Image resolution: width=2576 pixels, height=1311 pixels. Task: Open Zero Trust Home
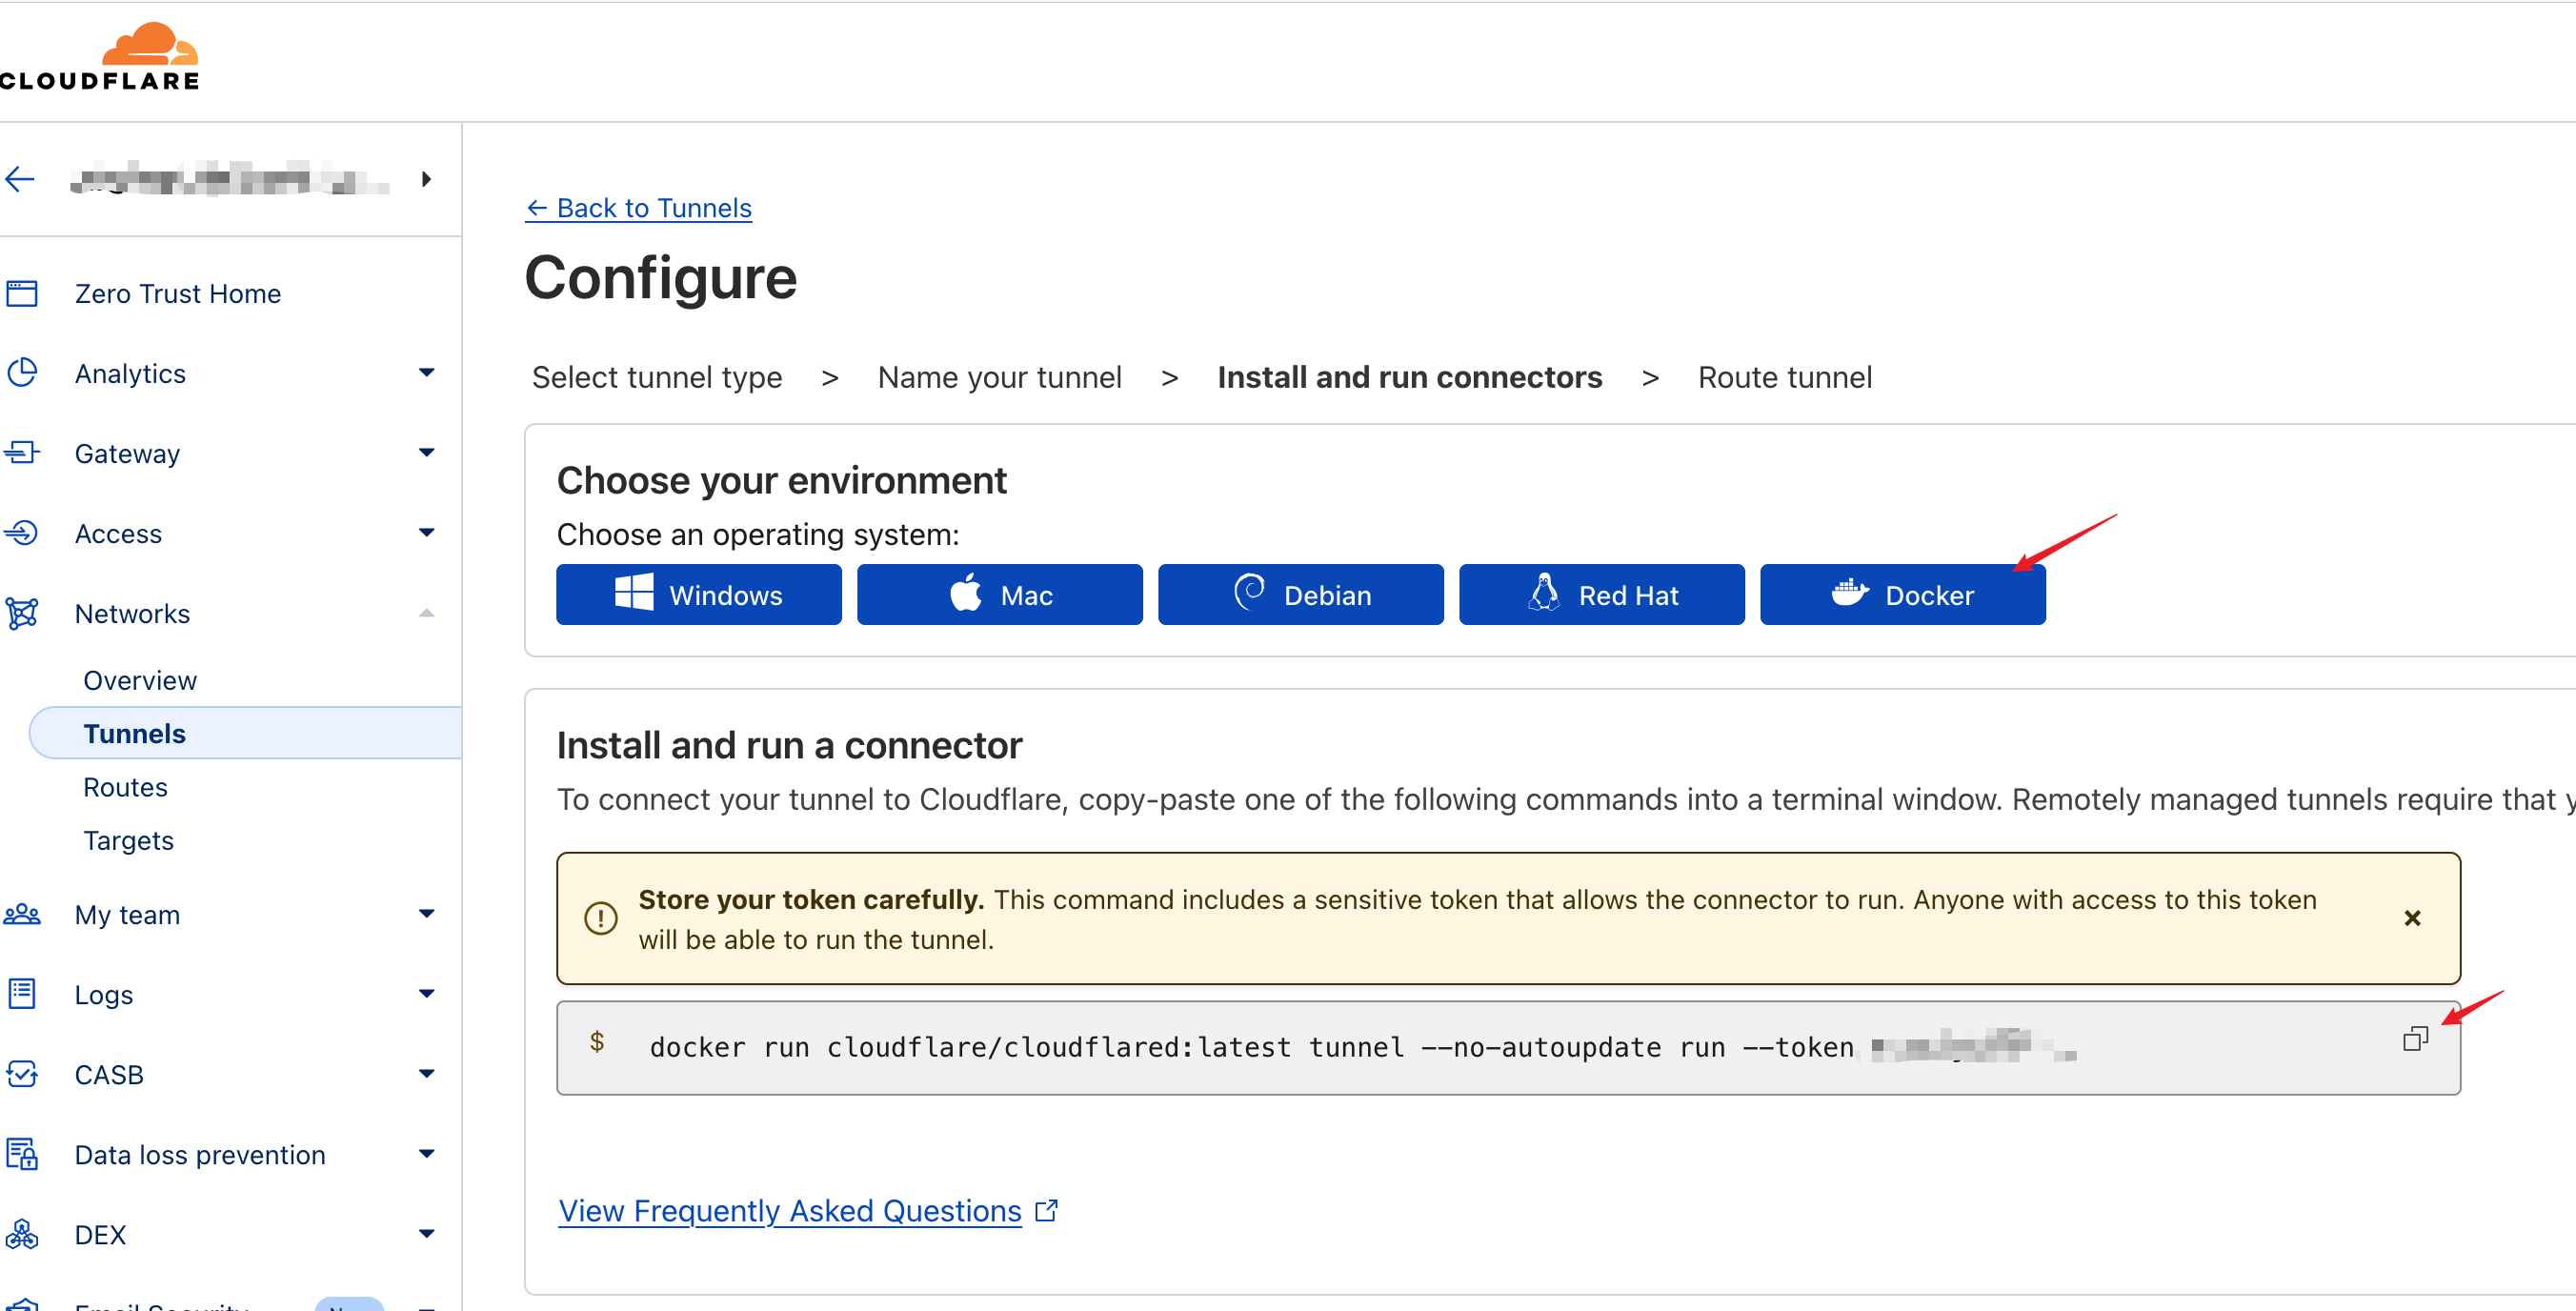[x=178, y=294]
